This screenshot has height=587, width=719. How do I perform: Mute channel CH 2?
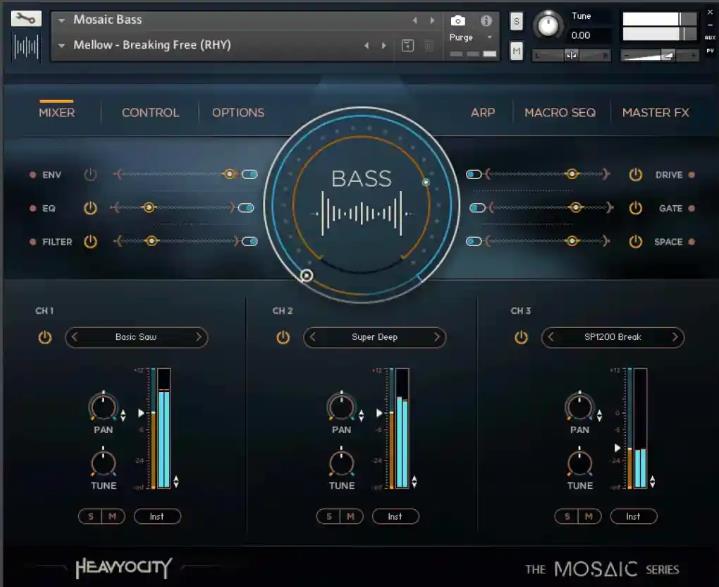(351, 516)
